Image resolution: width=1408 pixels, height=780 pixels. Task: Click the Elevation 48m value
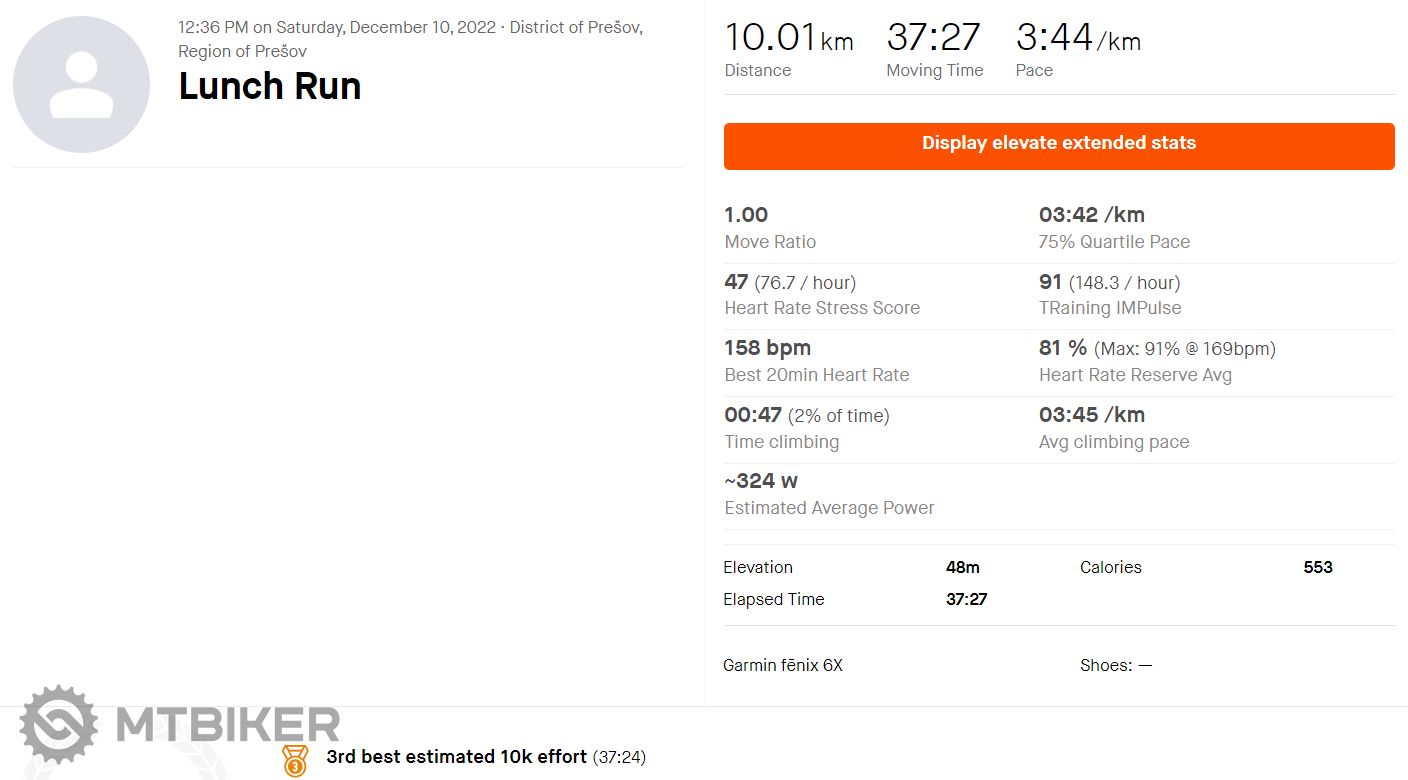[x=962, y=567]
